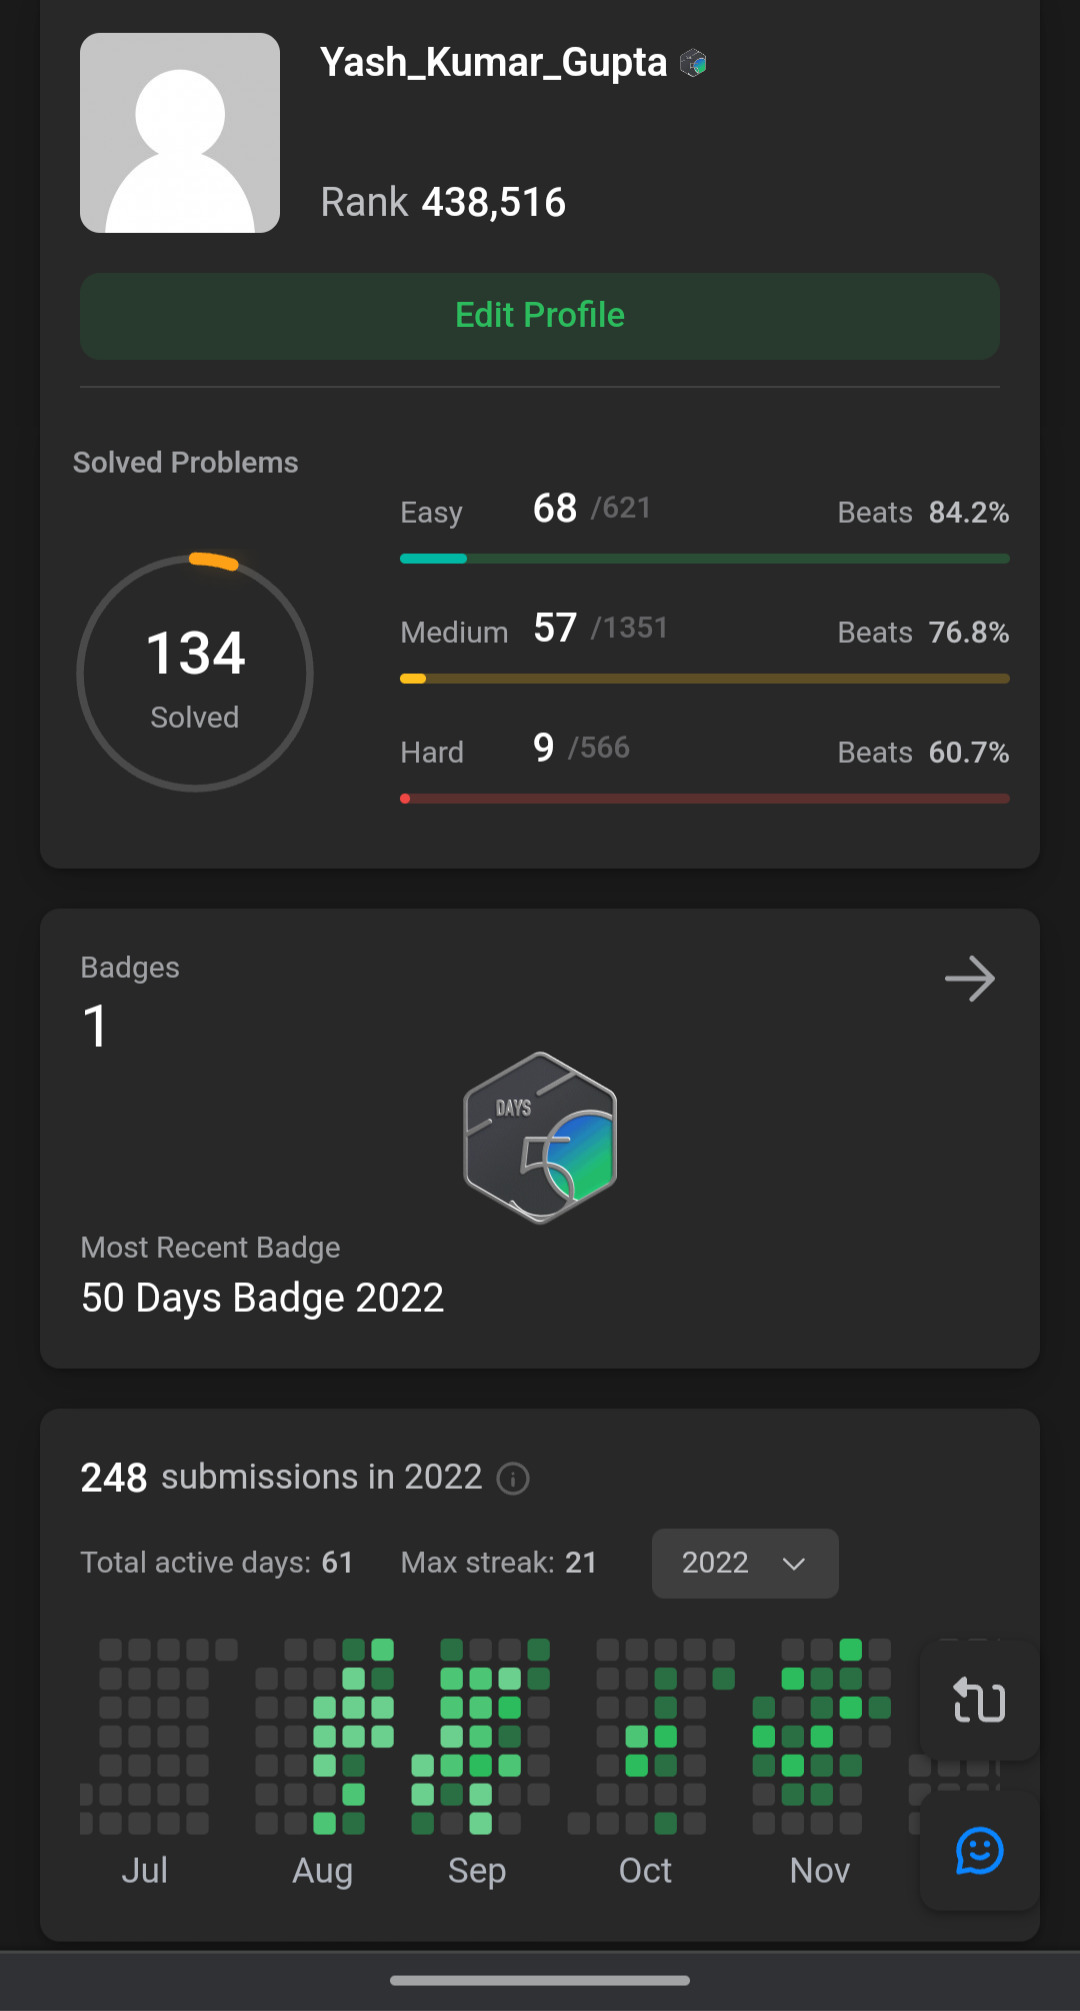Open the 2022 year dropdown
Image resolution: width=1080 pixels, height=2011 pixels.
[745, 1563]
